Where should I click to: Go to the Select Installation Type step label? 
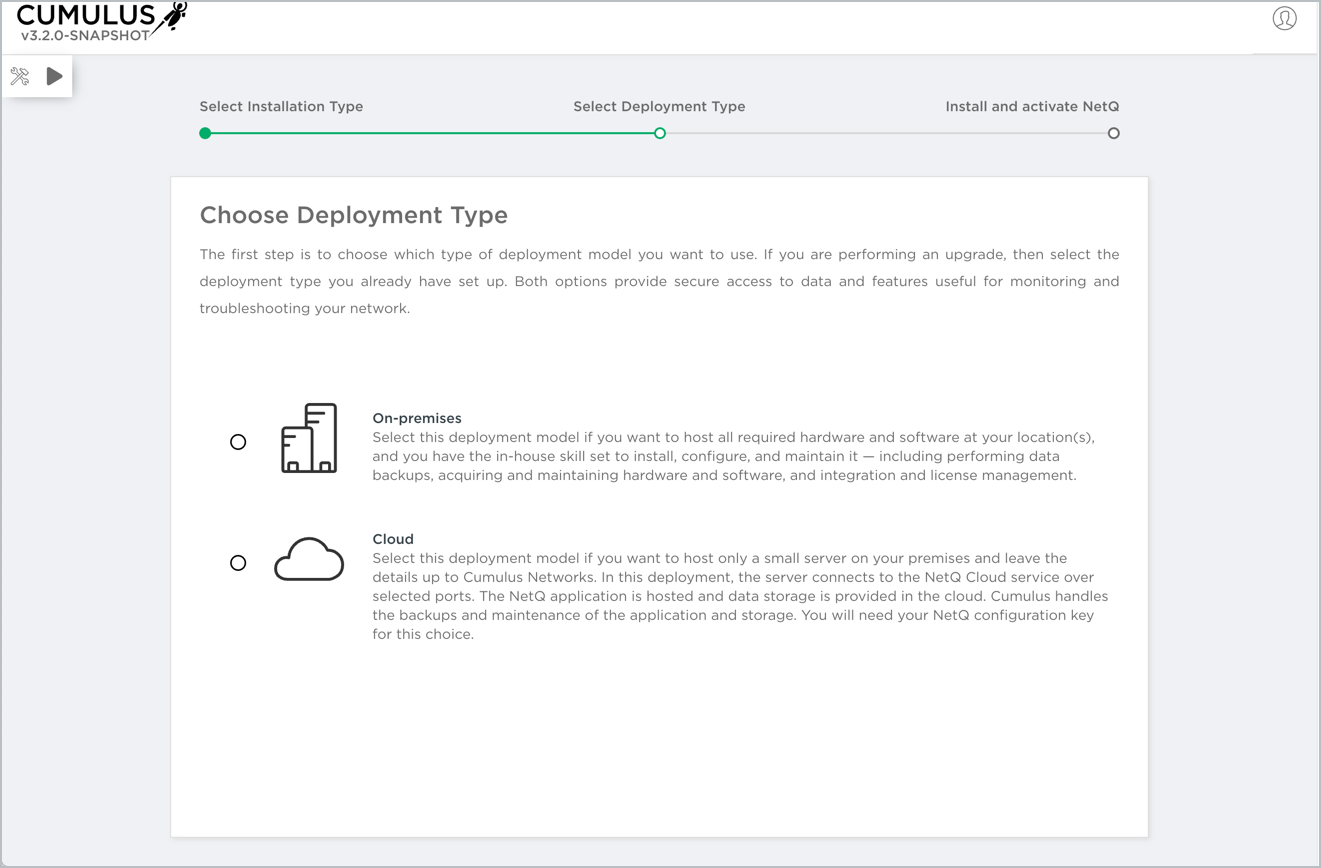pos(281,106)
